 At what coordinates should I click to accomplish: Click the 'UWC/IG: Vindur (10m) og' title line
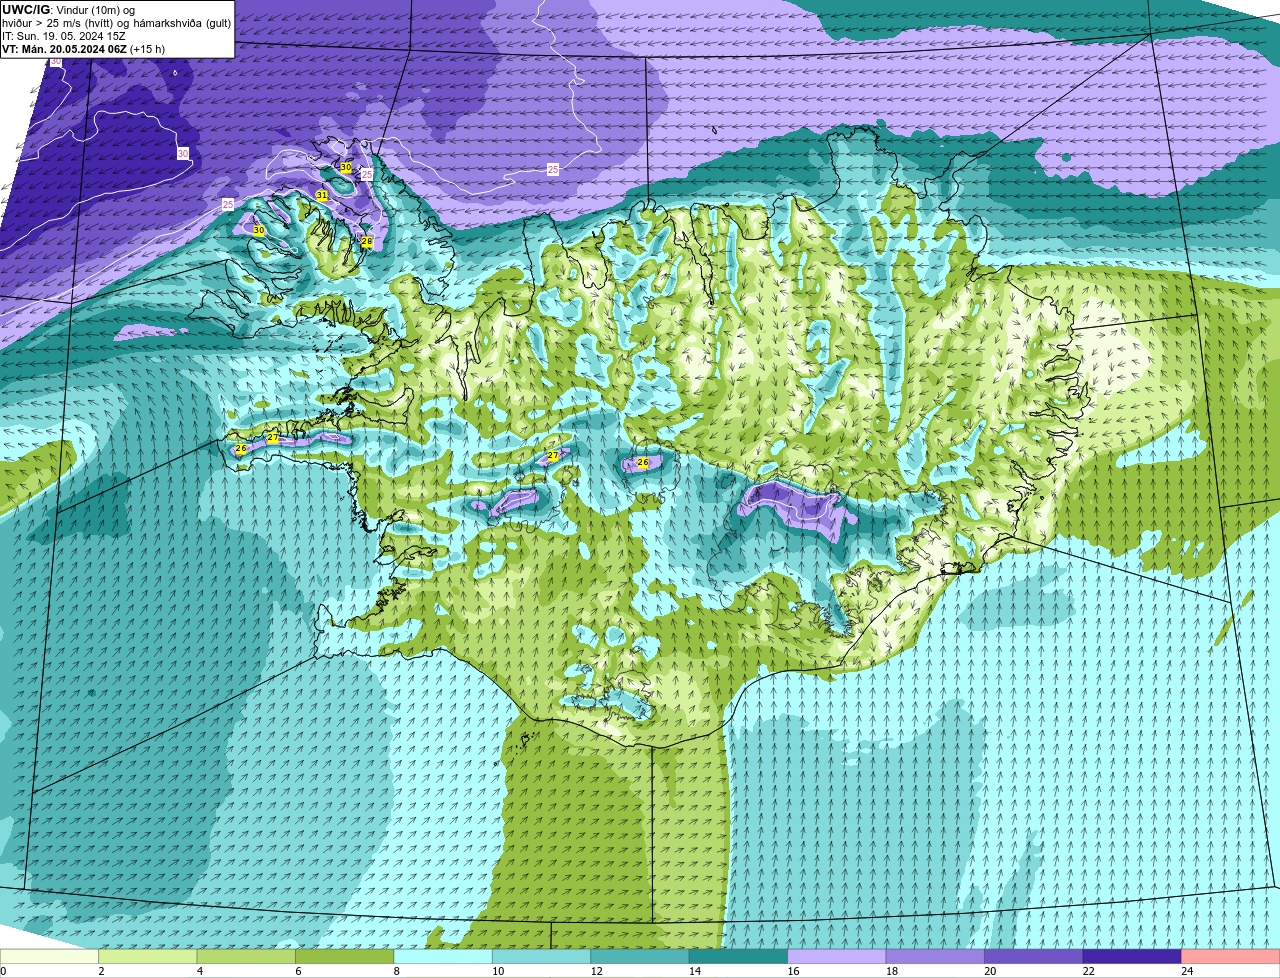pos(69,10)
